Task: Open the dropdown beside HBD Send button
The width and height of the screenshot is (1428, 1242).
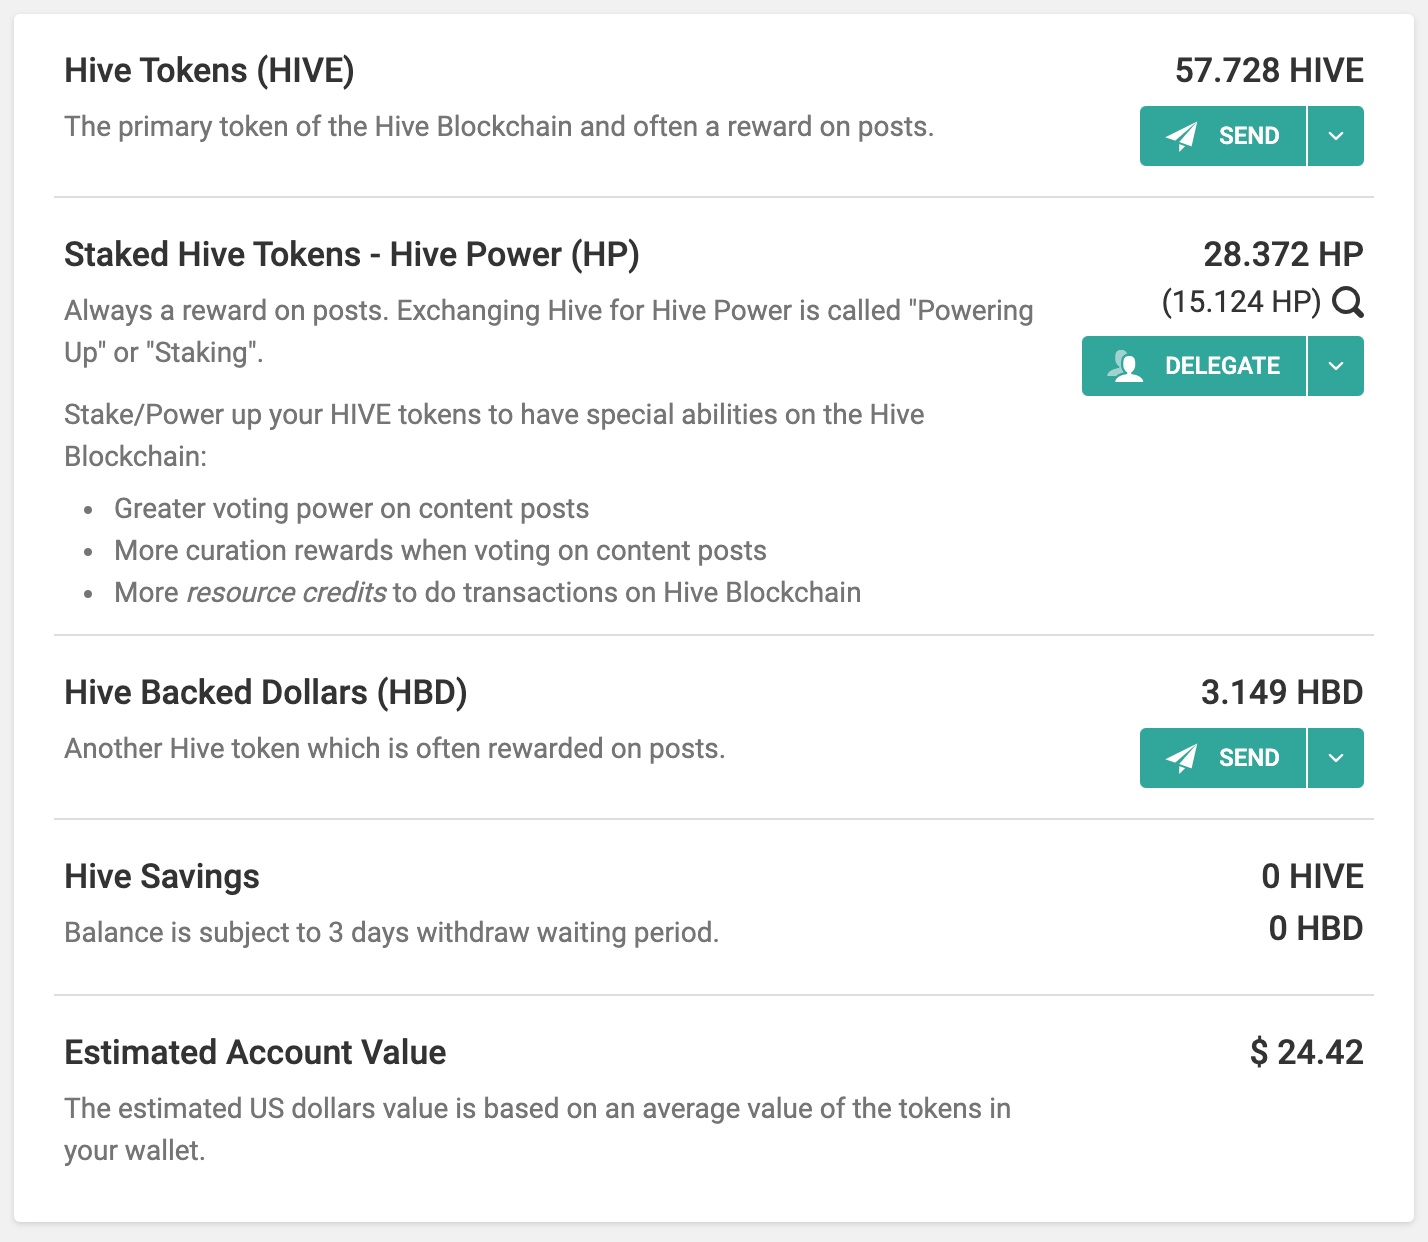Action: tap(1336, 758)
